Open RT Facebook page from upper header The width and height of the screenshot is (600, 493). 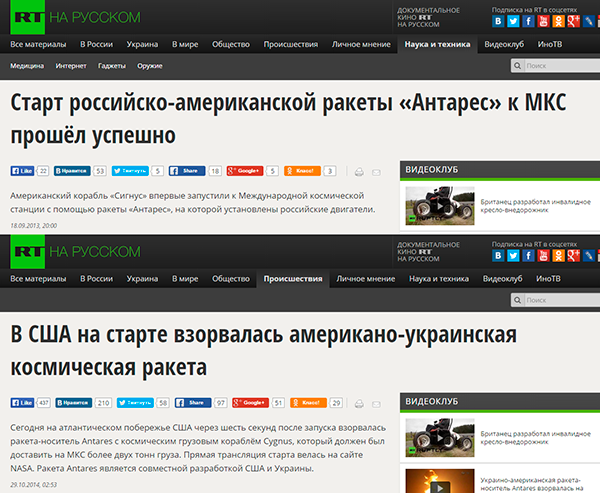coord(528,21)
